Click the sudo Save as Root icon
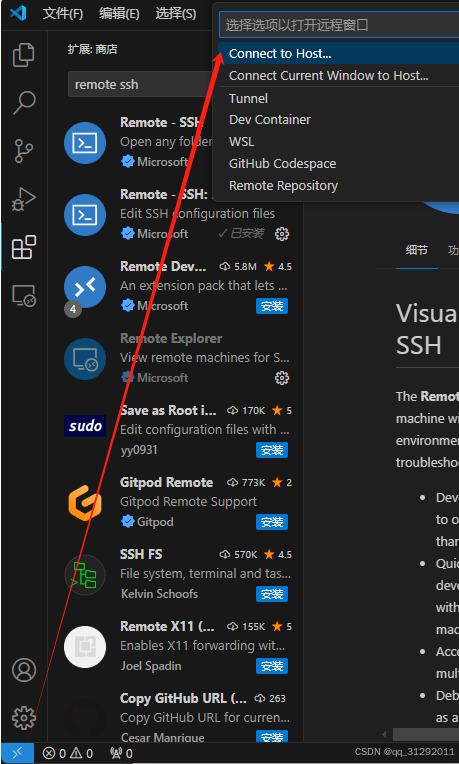459x764 pixels. [85, 426]
